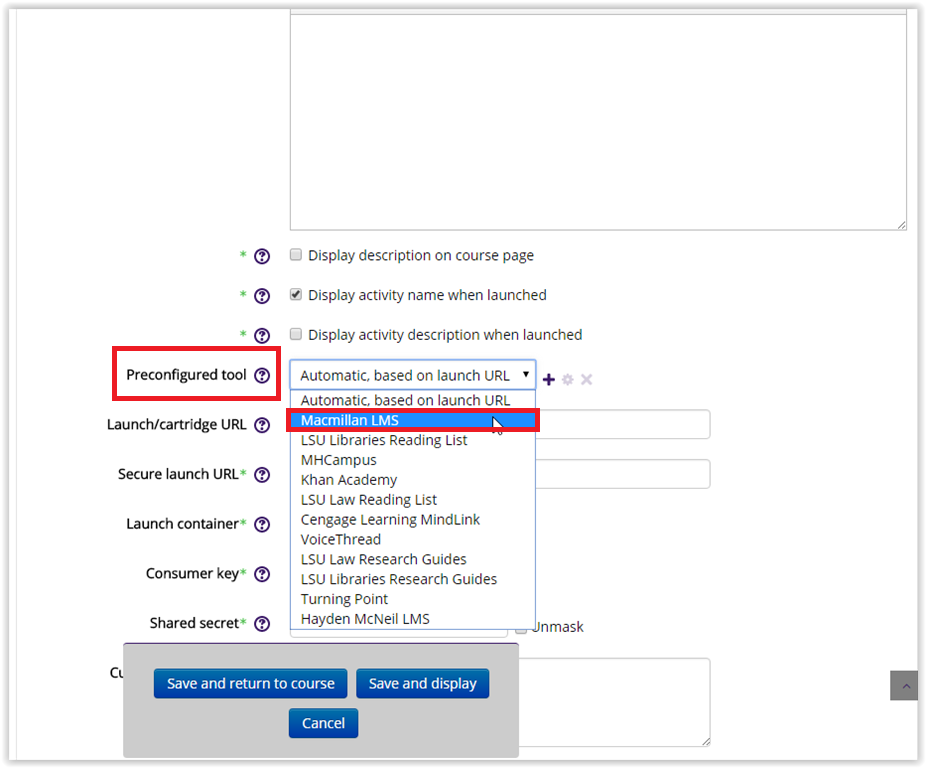Uncheck Display activity name when launched
This screenshot has height=768, width=926.
[x=296, y=294]
